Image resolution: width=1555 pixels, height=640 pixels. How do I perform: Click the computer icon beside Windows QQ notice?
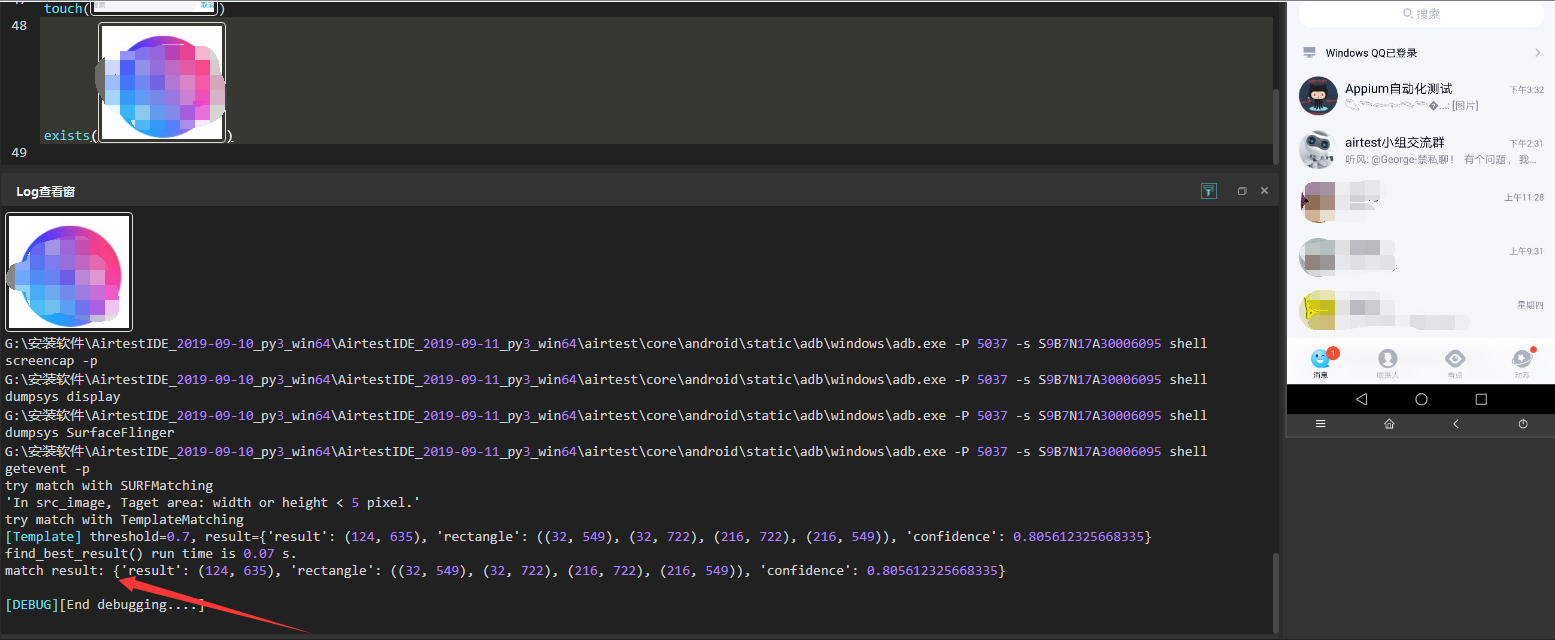(x=1309, y=53)
